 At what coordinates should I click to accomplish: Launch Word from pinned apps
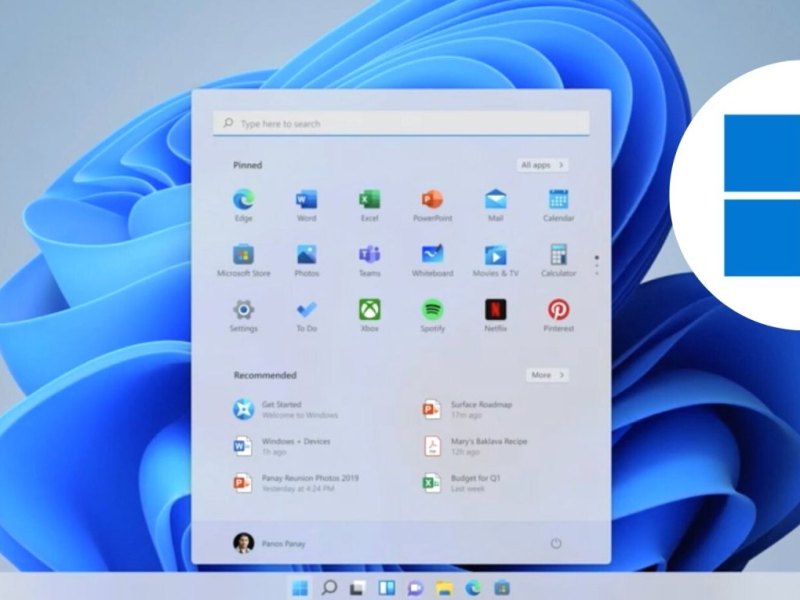point(306,205)
